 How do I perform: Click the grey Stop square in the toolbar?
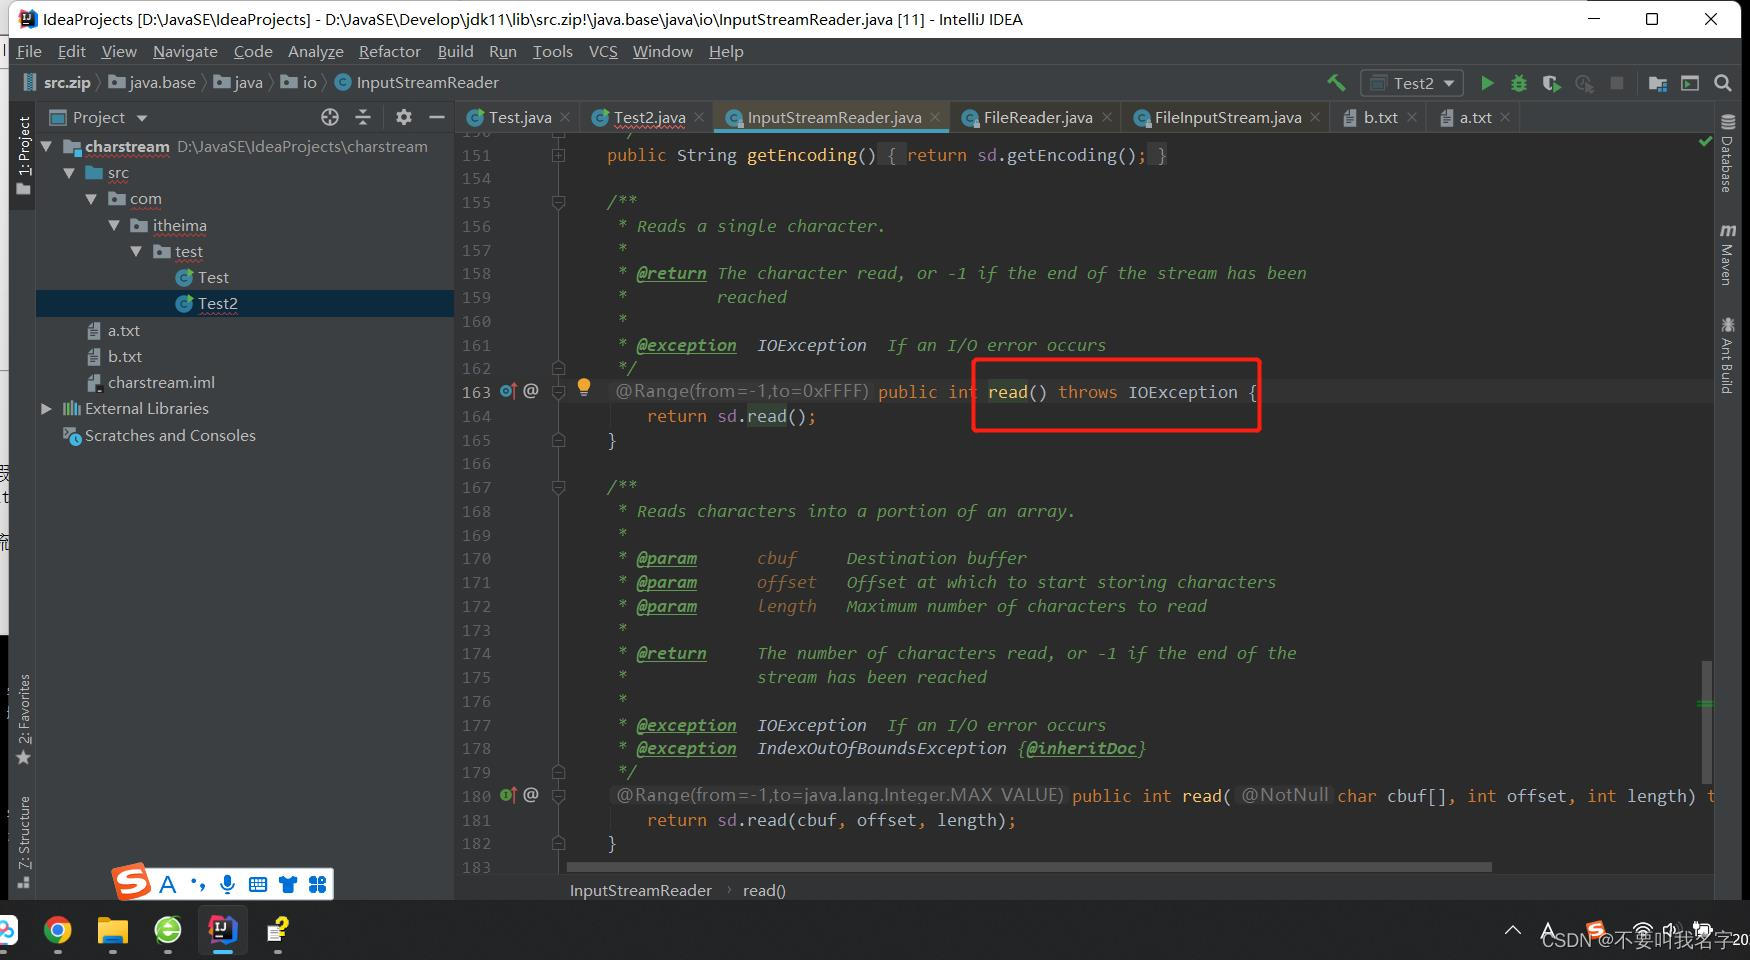point(1616,83)
